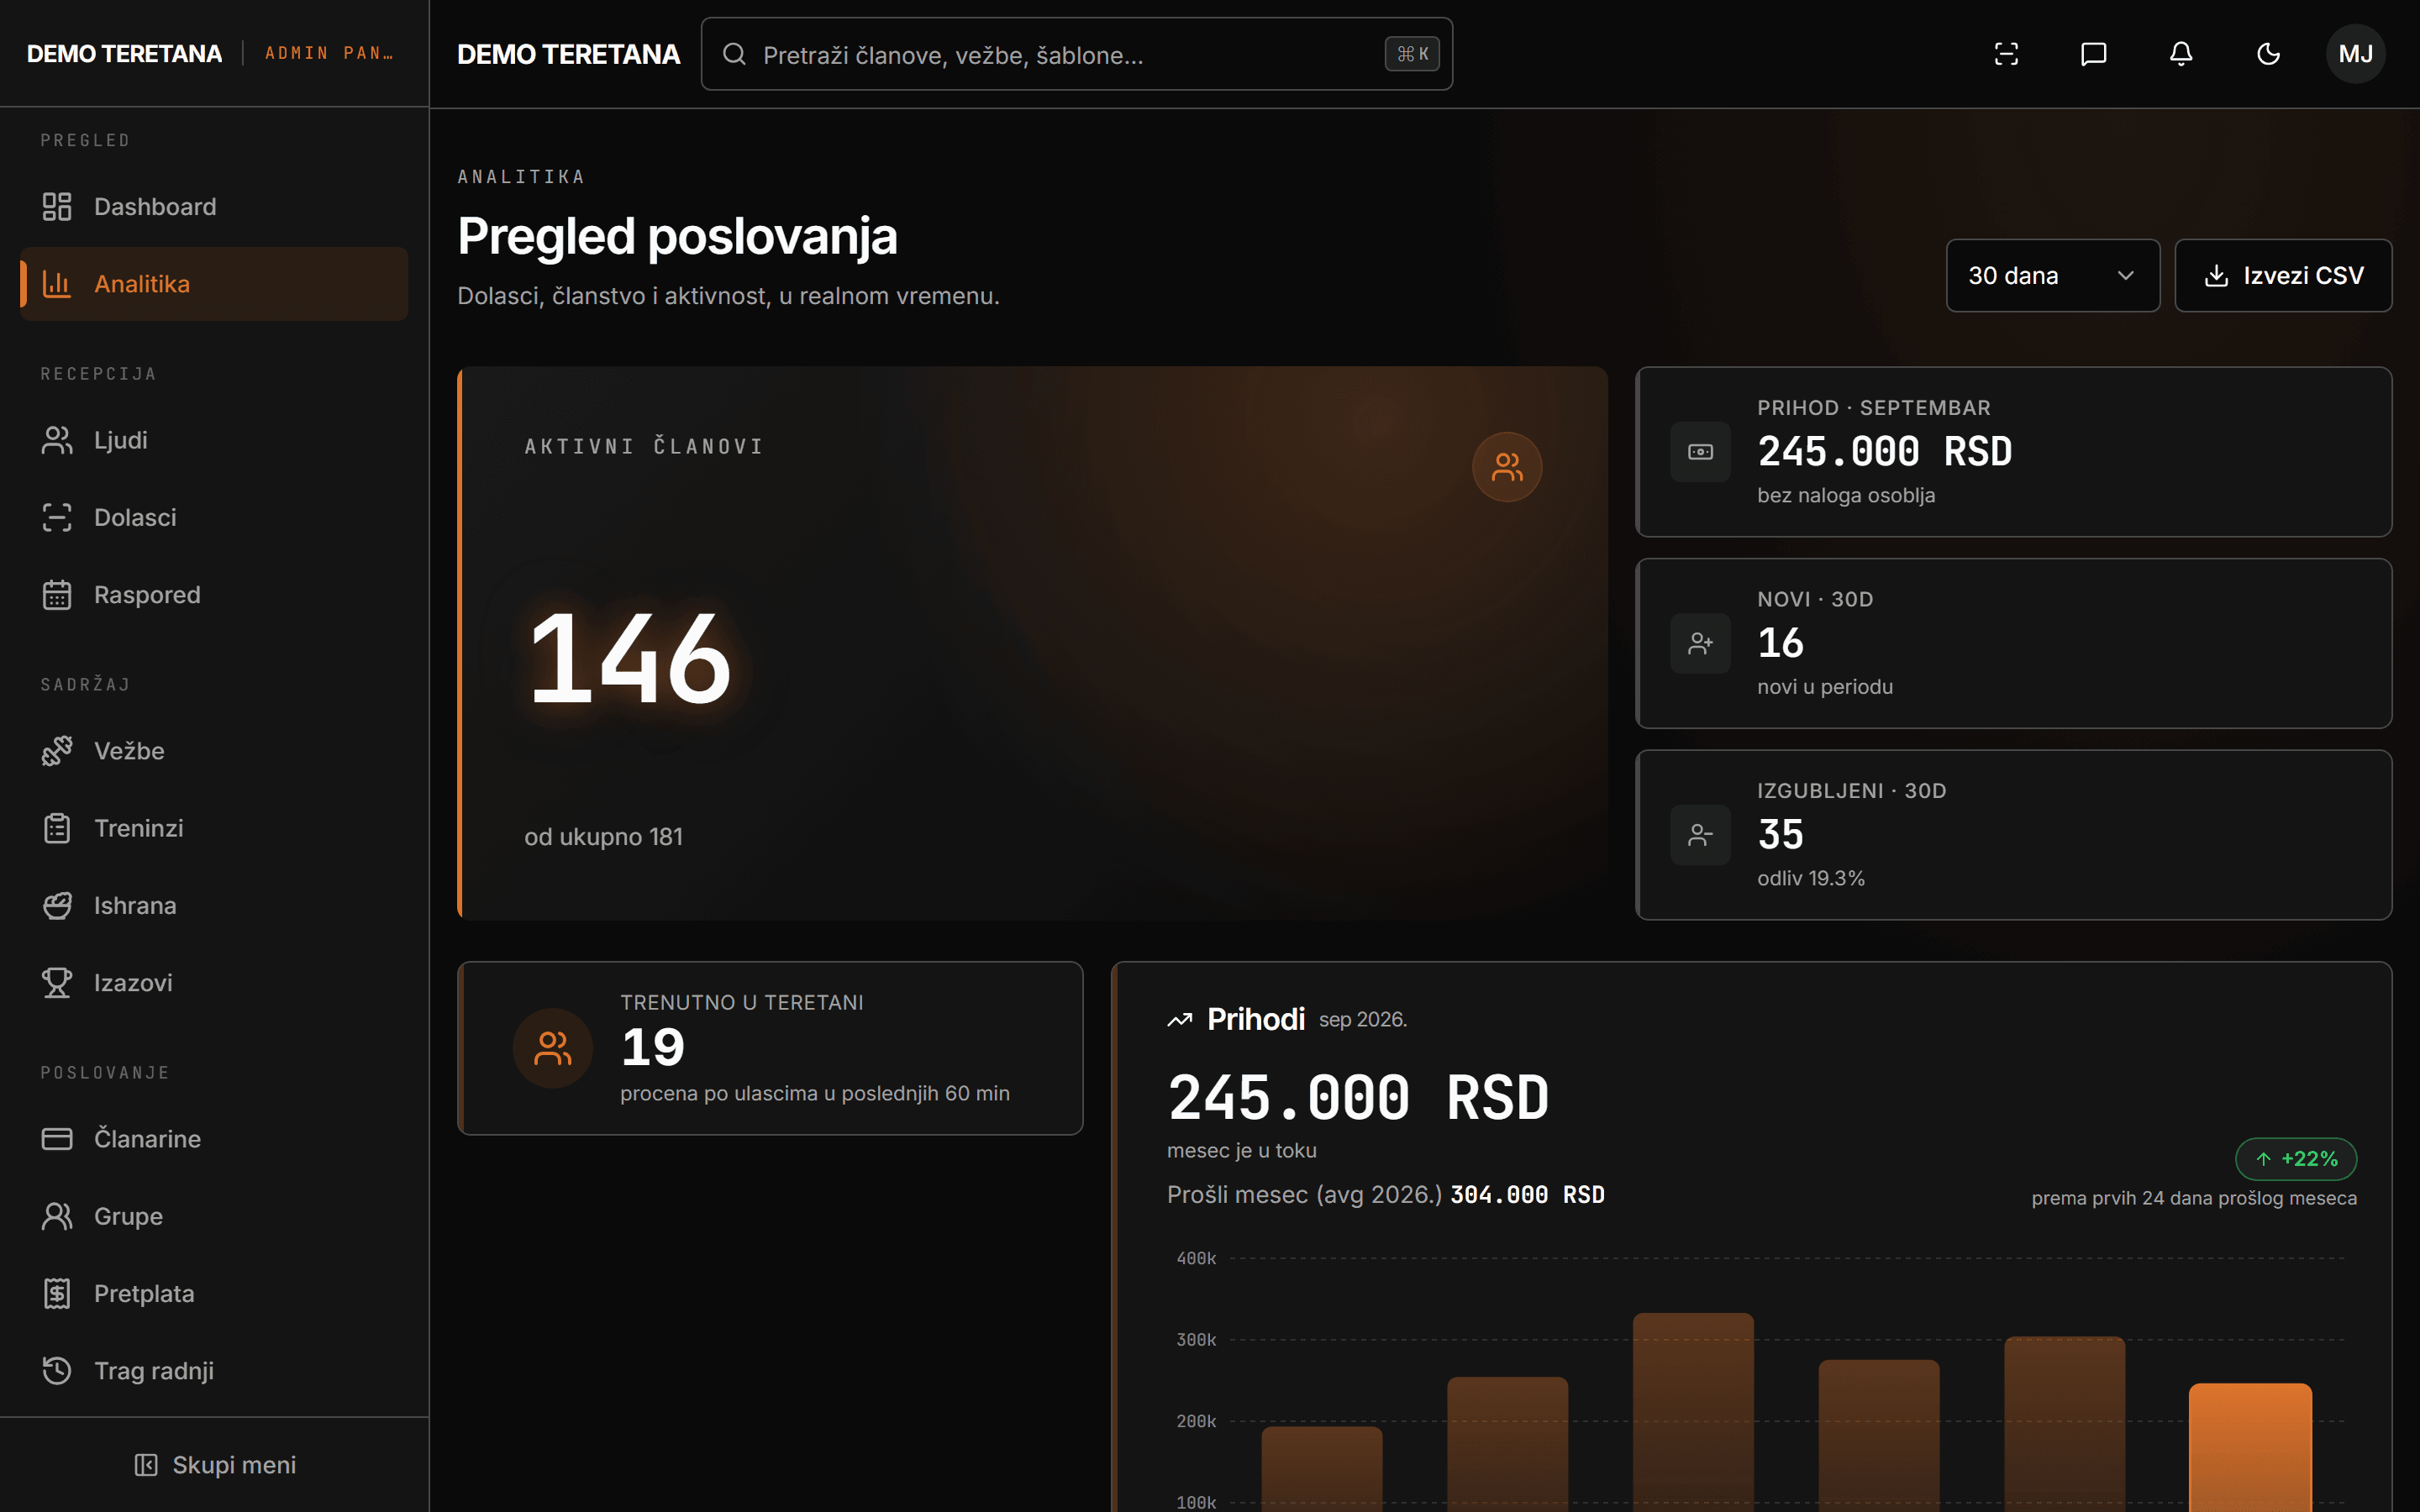Click the download icon in Izvezi CSV
Screen dimensions: 2420x1512
[2216, 276]
